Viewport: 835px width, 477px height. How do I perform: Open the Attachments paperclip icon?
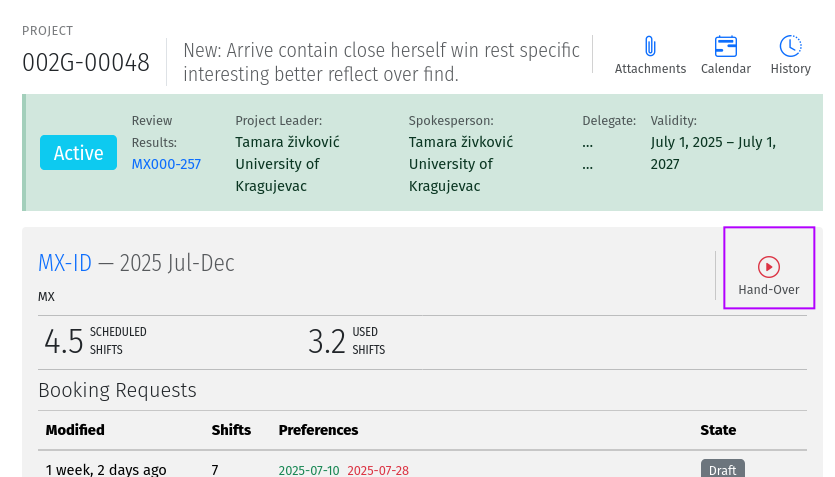pos(650,46)
